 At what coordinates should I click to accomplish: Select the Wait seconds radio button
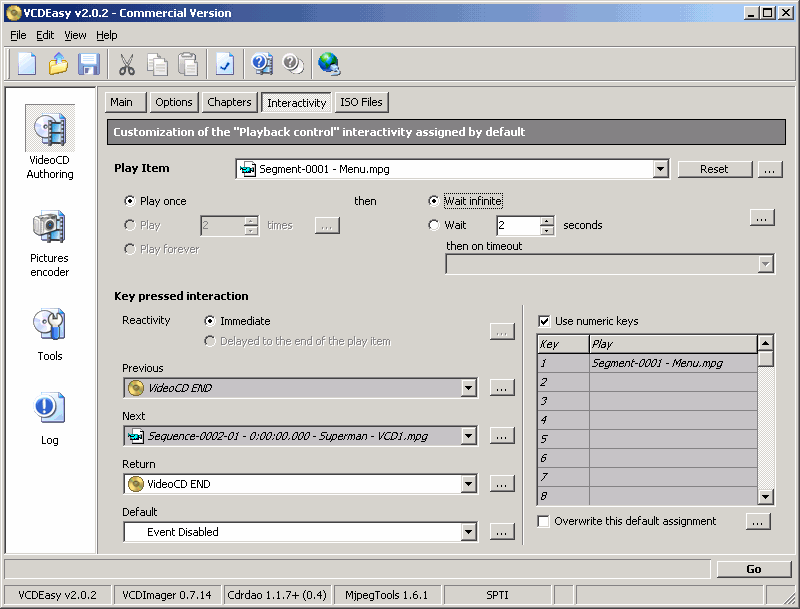click(x=434, y=225)
